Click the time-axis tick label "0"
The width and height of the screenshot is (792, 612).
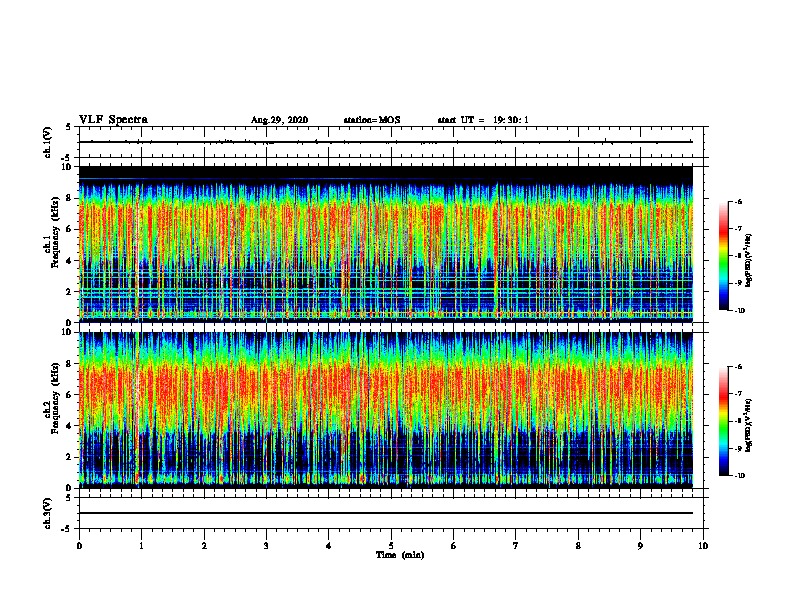pos(79,546)
